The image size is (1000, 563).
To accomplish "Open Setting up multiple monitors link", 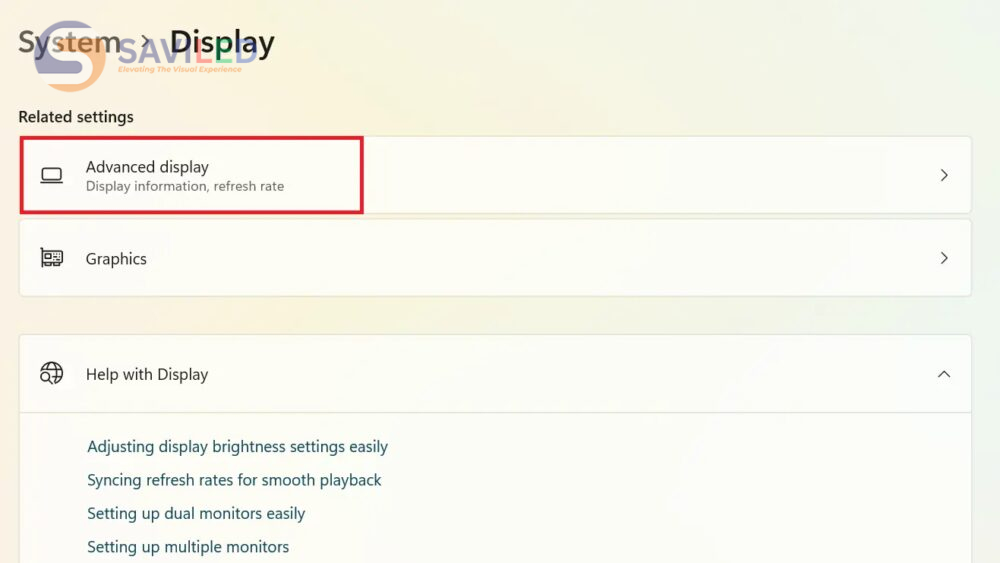I will [x=188, y=546].
